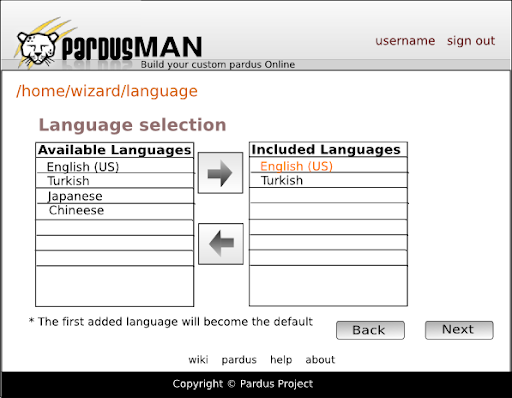Open the help footer link
The width and height of the screenshot is (512, 398).
pos(281,360)
